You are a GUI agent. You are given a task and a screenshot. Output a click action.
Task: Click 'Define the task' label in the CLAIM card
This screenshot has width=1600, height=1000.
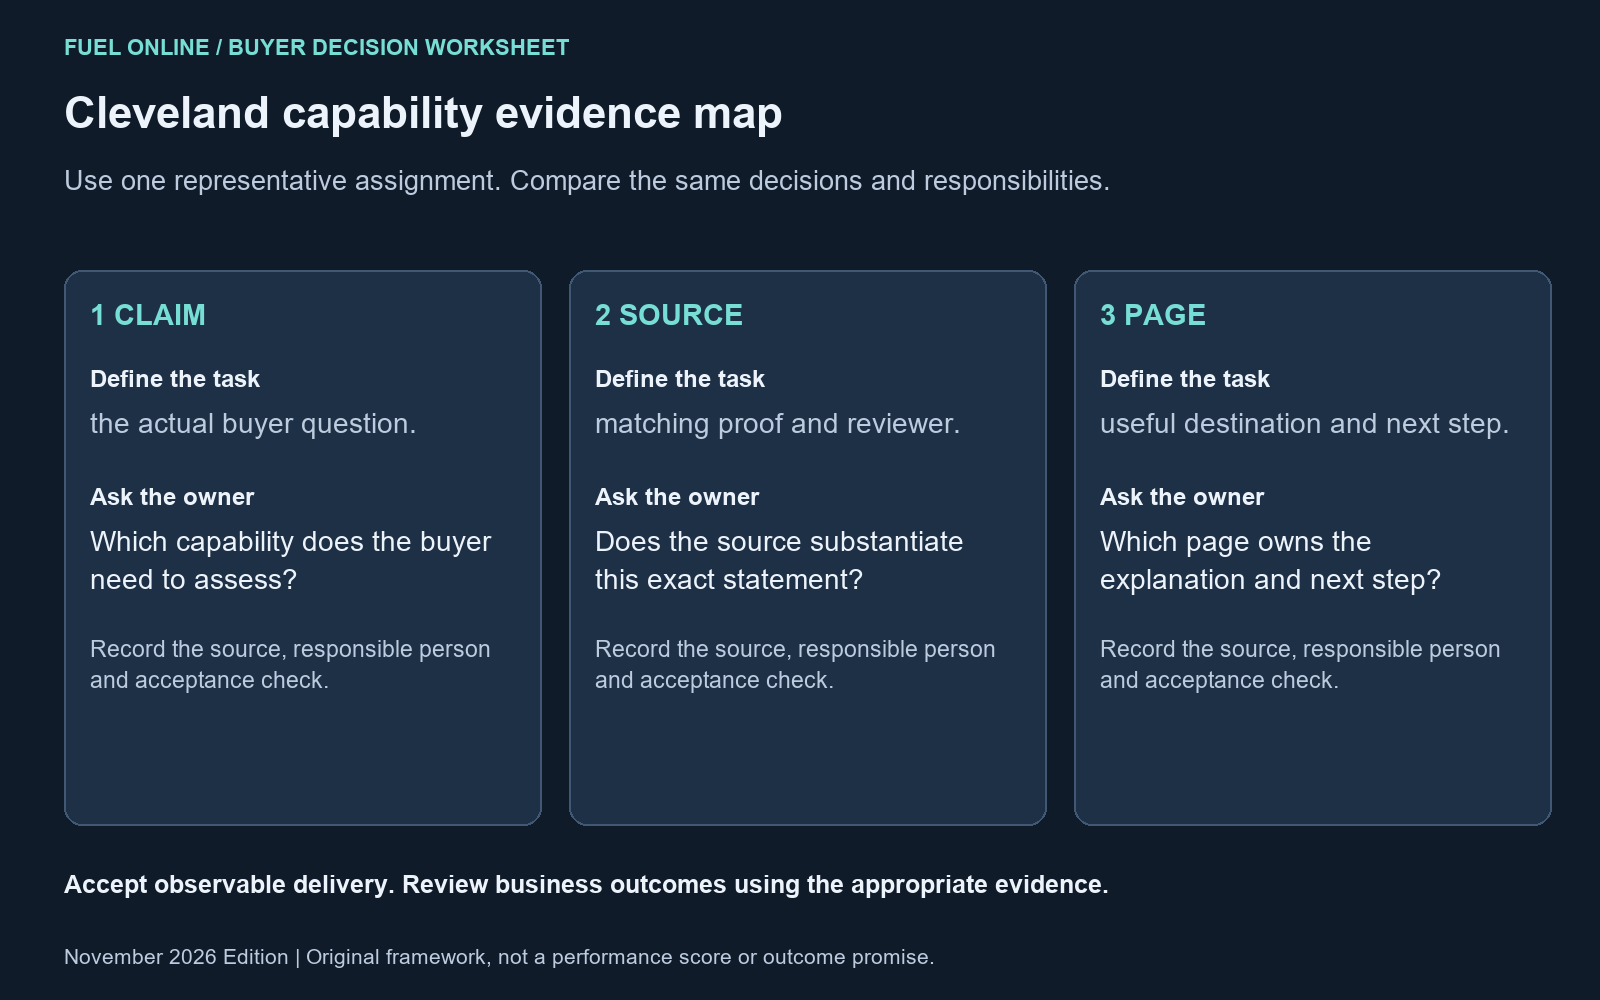(175, 379)
